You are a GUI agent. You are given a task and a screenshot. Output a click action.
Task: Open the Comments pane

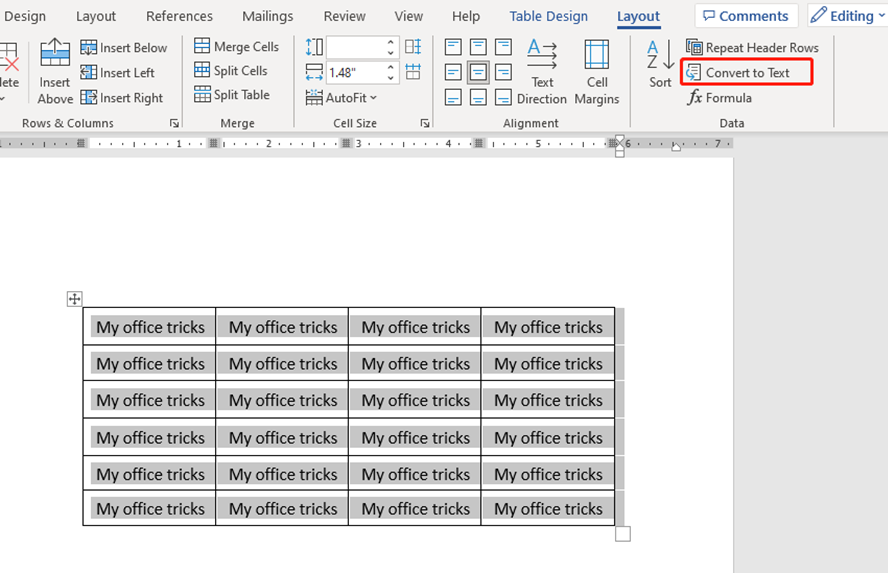[746, 16]
